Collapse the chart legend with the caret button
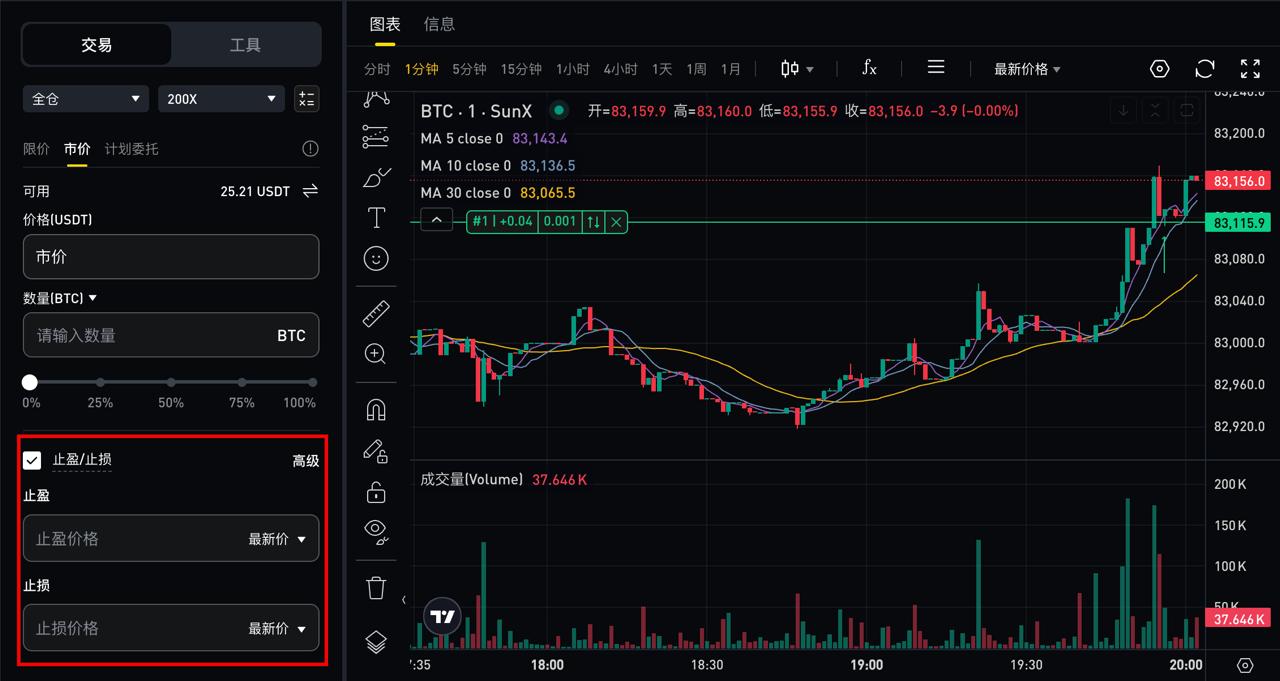Image resolution: width=1280 pixels, height=681 pixels. pos(437,220)
